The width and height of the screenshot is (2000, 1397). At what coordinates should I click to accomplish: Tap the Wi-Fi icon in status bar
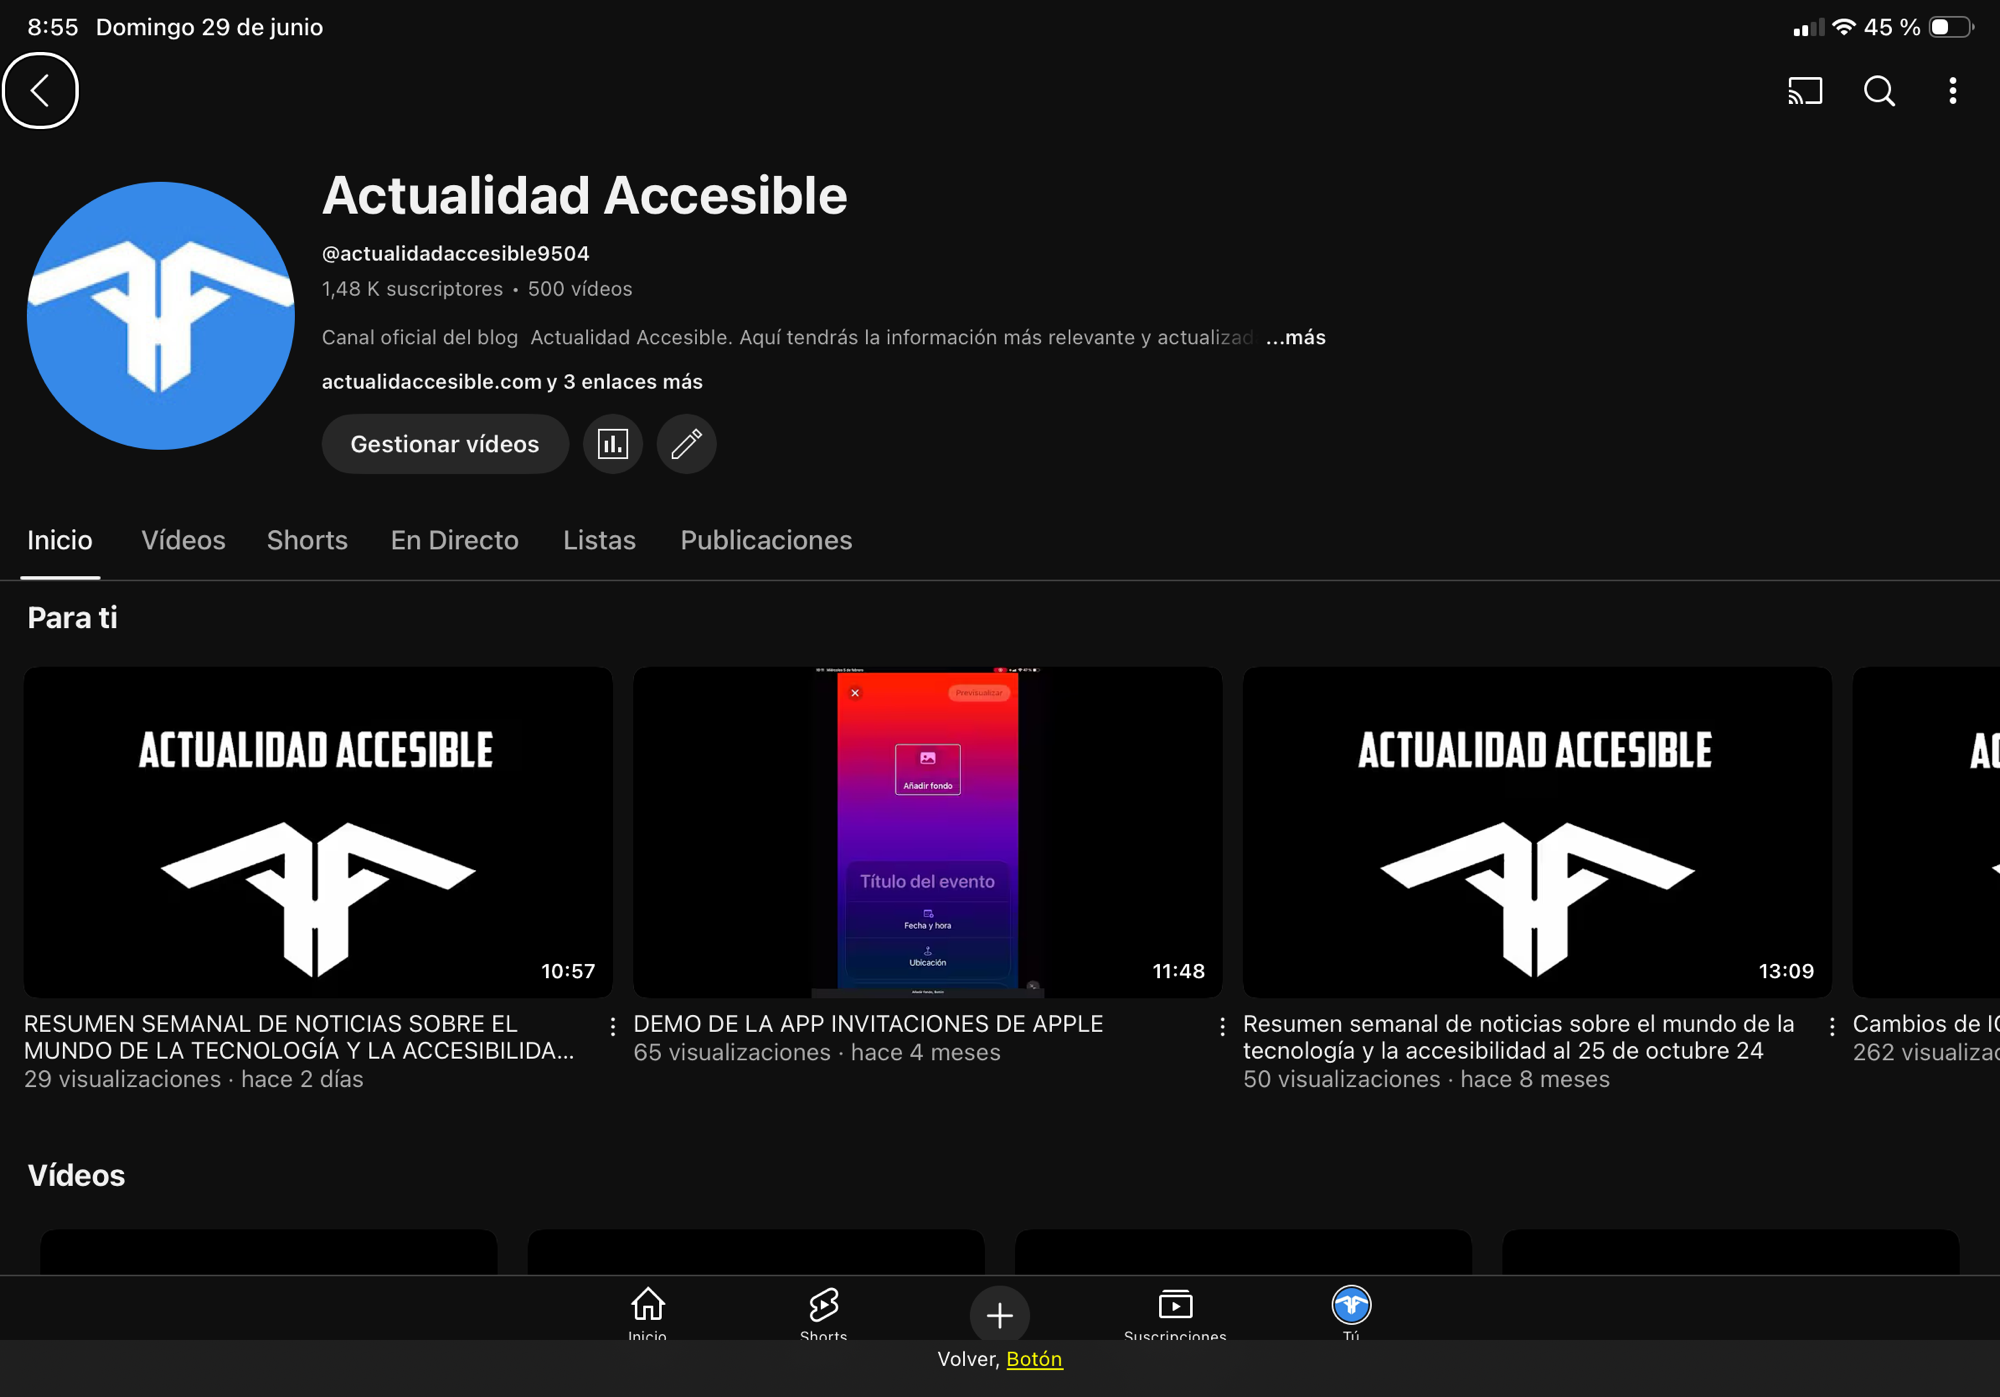click(x=1844, y=27)
